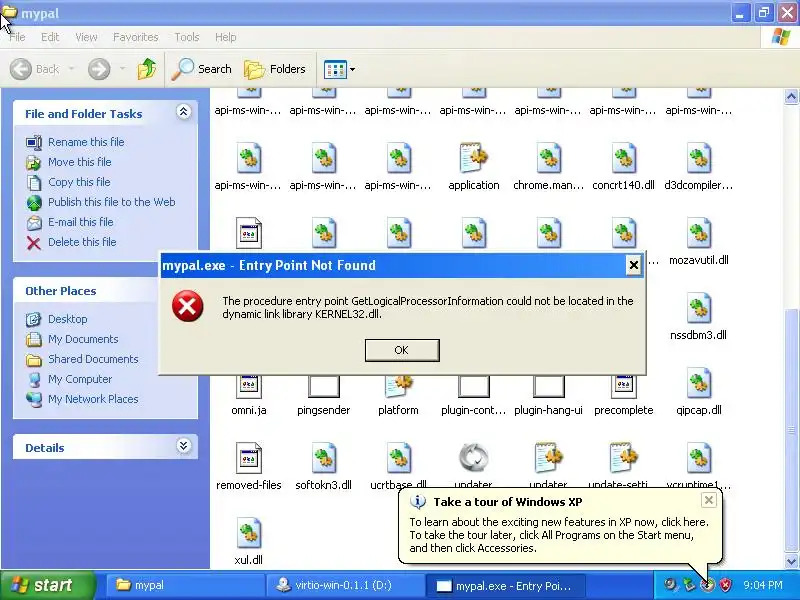Open the Tools menu
Image resolution: width=800 pixels, height=600 pixels.
pos(187,37)
